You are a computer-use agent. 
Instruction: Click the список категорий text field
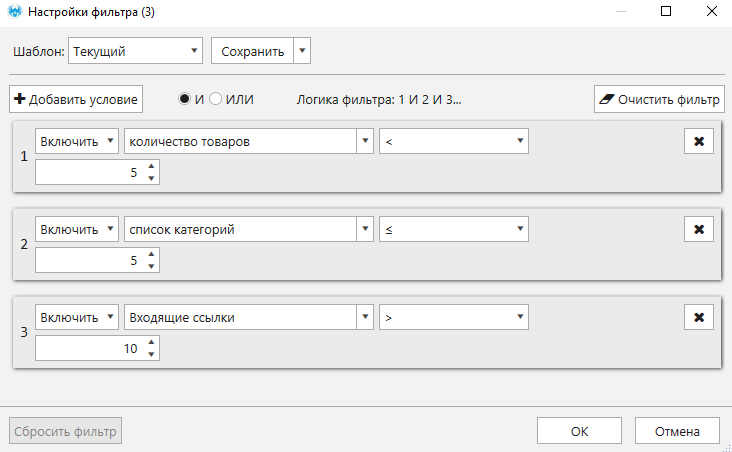point(240,229)
